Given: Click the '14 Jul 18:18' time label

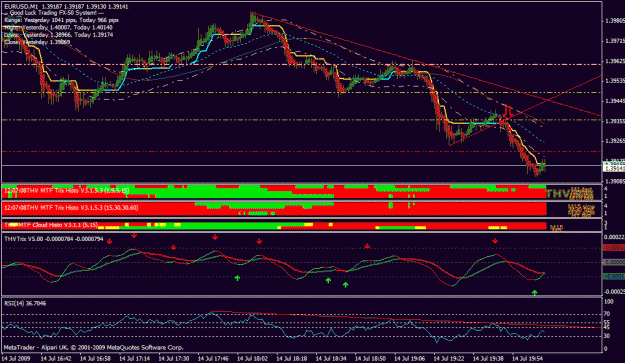Looking at the screenshot, I should tap(292, 358).
